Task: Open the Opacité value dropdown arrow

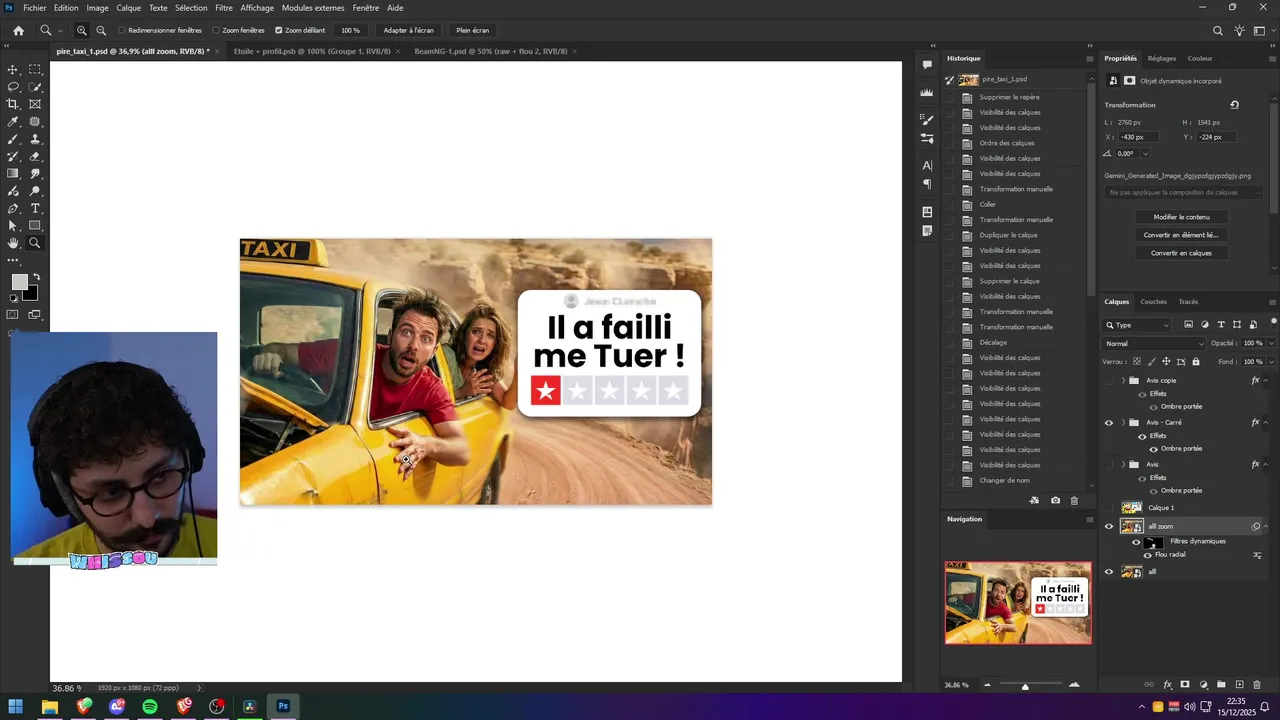Action: (x=1272, y=343)
